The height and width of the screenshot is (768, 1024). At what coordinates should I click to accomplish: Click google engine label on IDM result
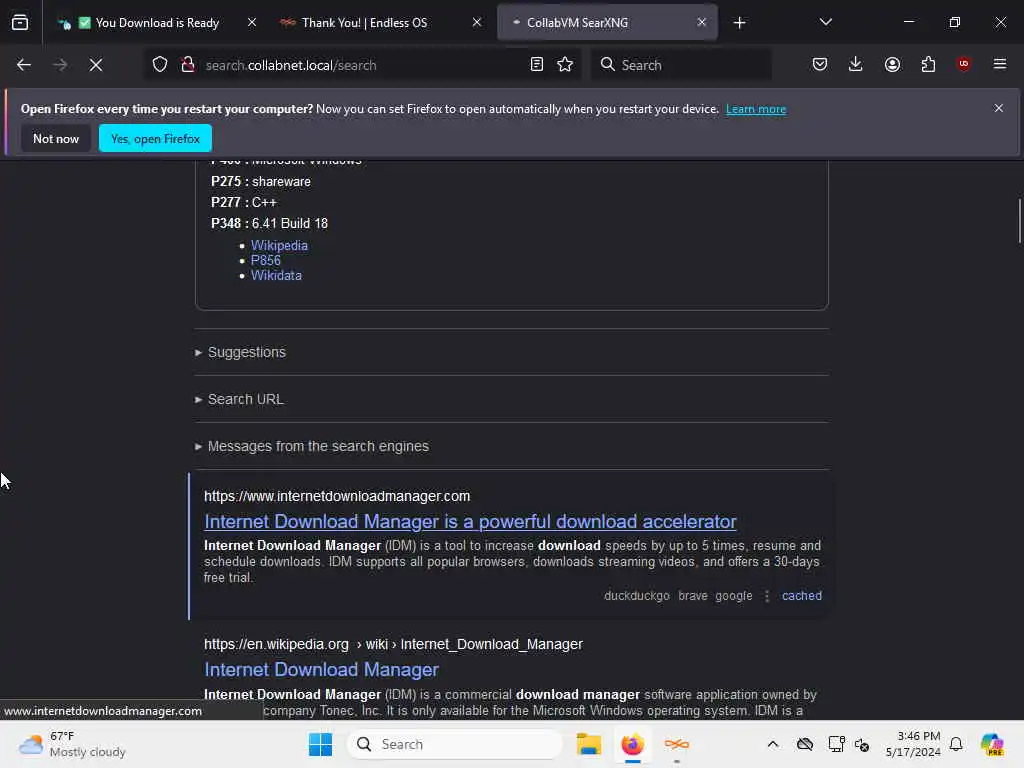733,596
